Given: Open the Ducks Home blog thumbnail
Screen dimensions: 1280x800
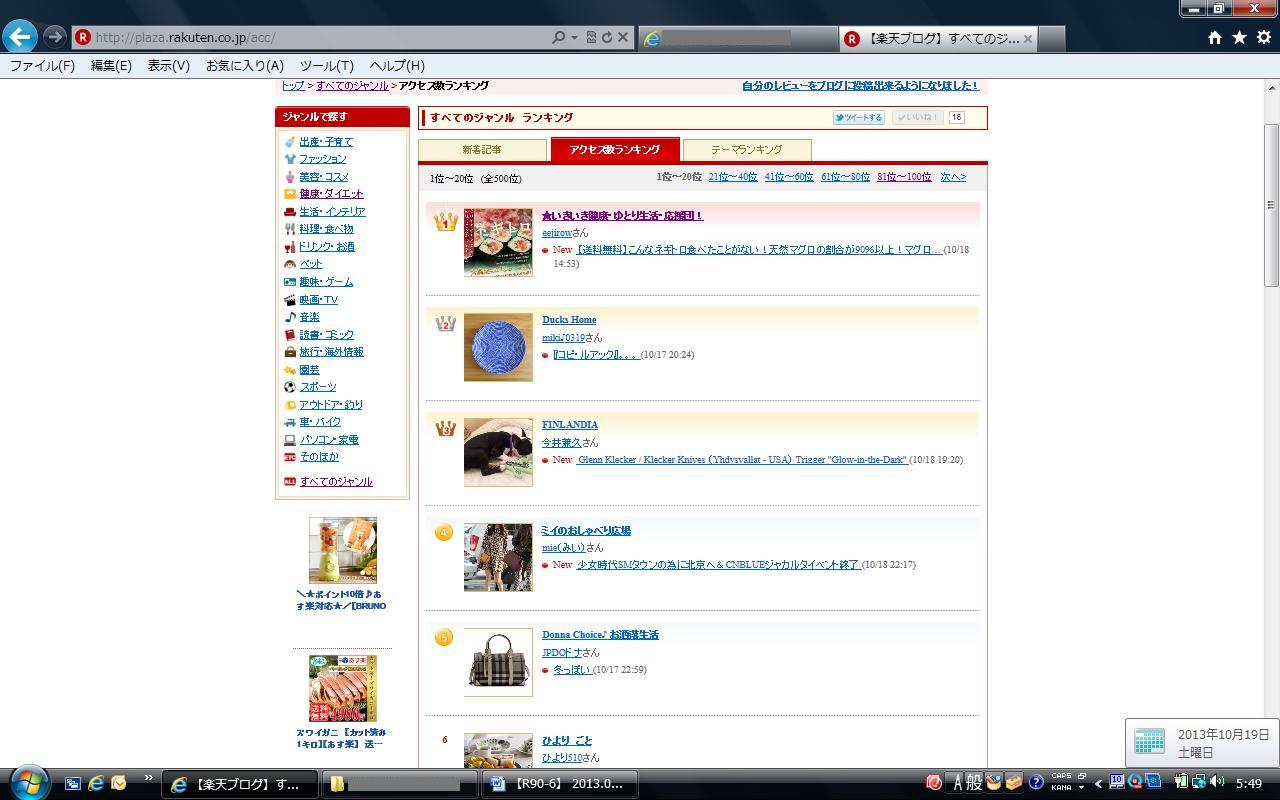Looking at the screenshot, I should pos(498,347).
